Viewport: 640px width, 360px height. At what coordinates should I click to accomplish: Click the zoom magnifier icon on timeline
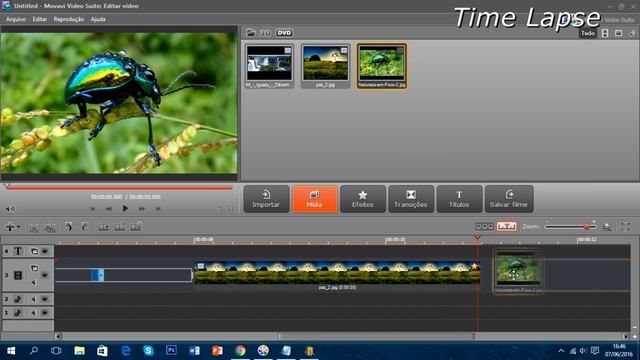pyautogui.click(x=607, y=227)
